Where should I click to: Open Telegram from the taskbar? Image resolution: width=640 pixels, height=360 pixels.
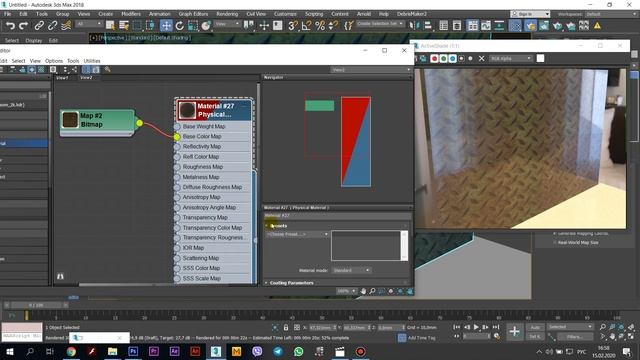[x=278, y=351]
